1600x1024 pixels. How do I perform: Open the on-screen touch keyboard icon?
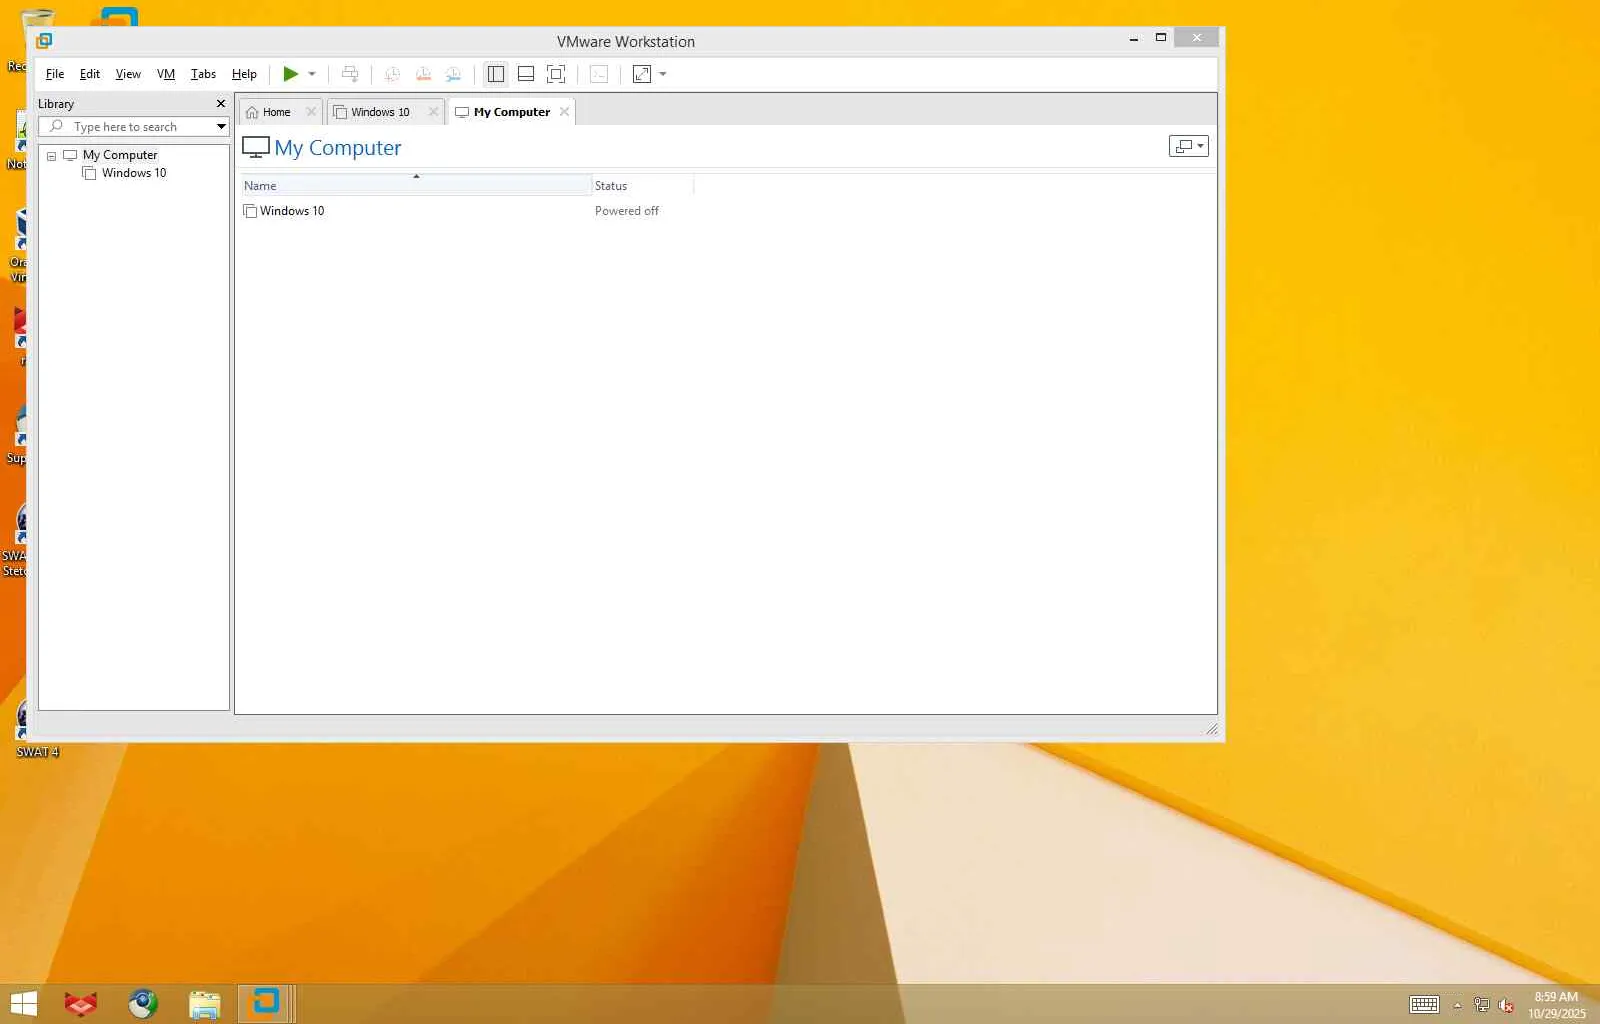[x=1424, y=1005]
